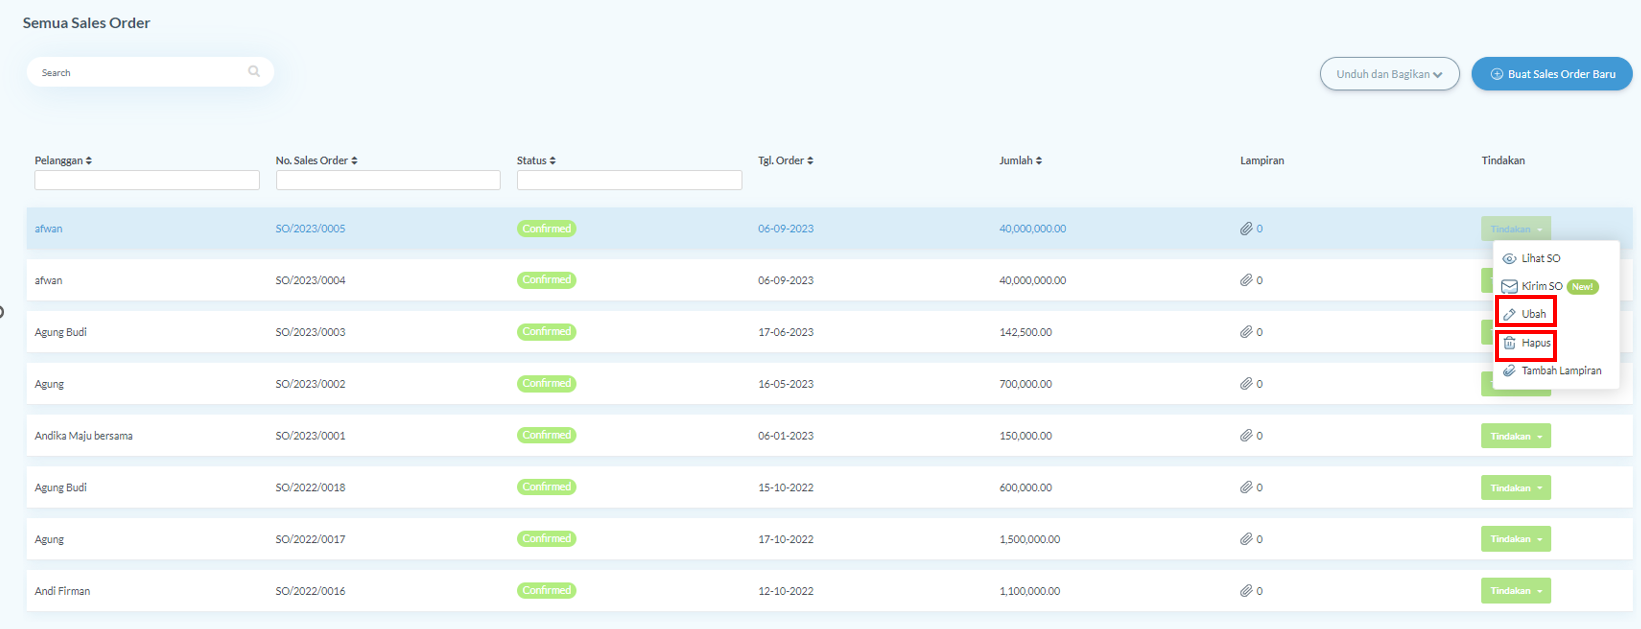Click customer name Andika Maju bersama
The height and width of the screenshot is (629, 1641).
(x=83, y=436)
